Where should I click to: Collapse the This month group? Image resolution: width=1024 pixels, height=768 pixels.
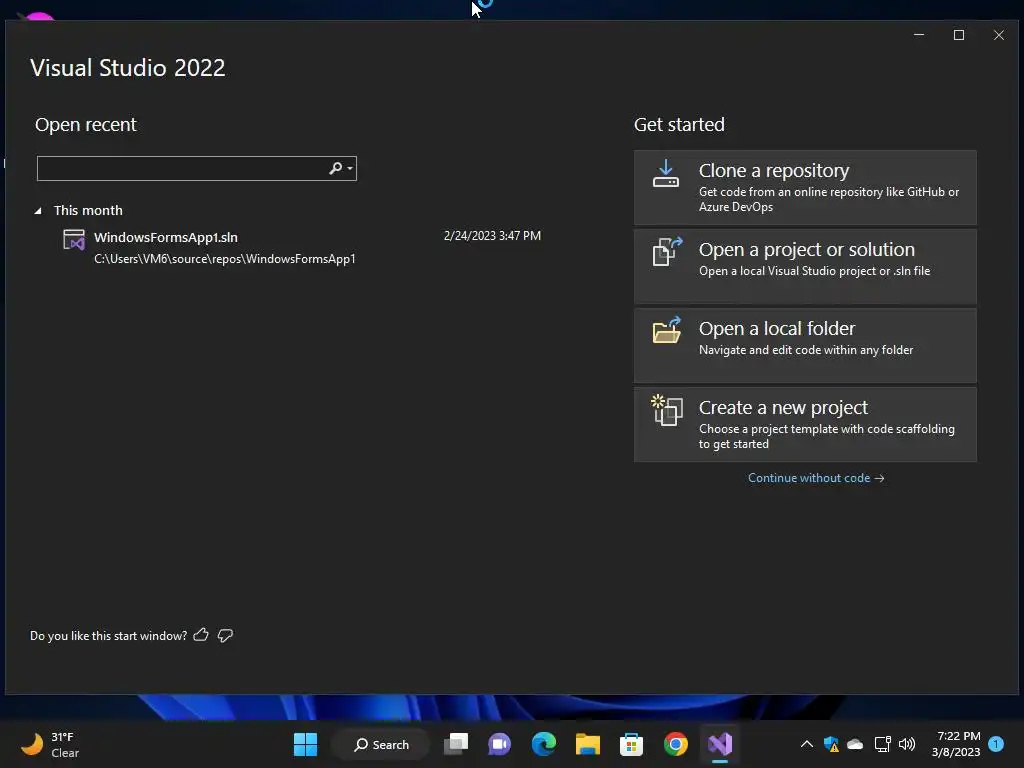tap(38, 211)
